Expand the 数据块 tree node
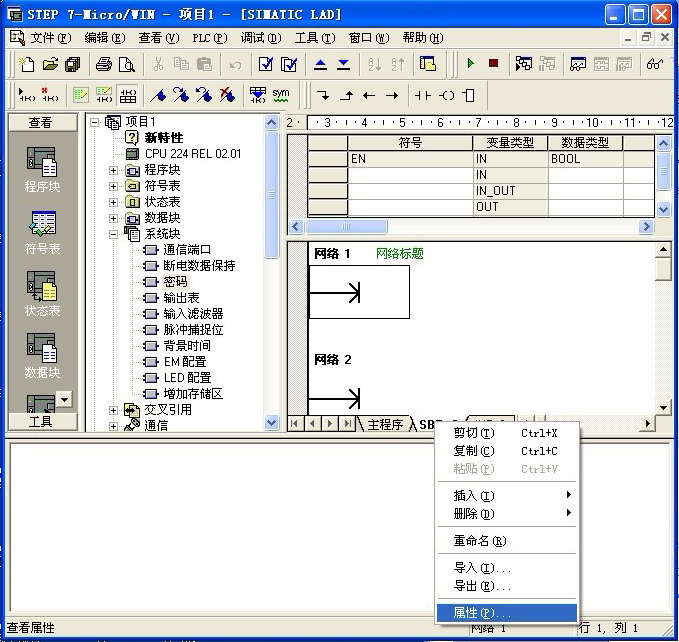The height and width of the screenshot is (642, 679). click(113, 218)
